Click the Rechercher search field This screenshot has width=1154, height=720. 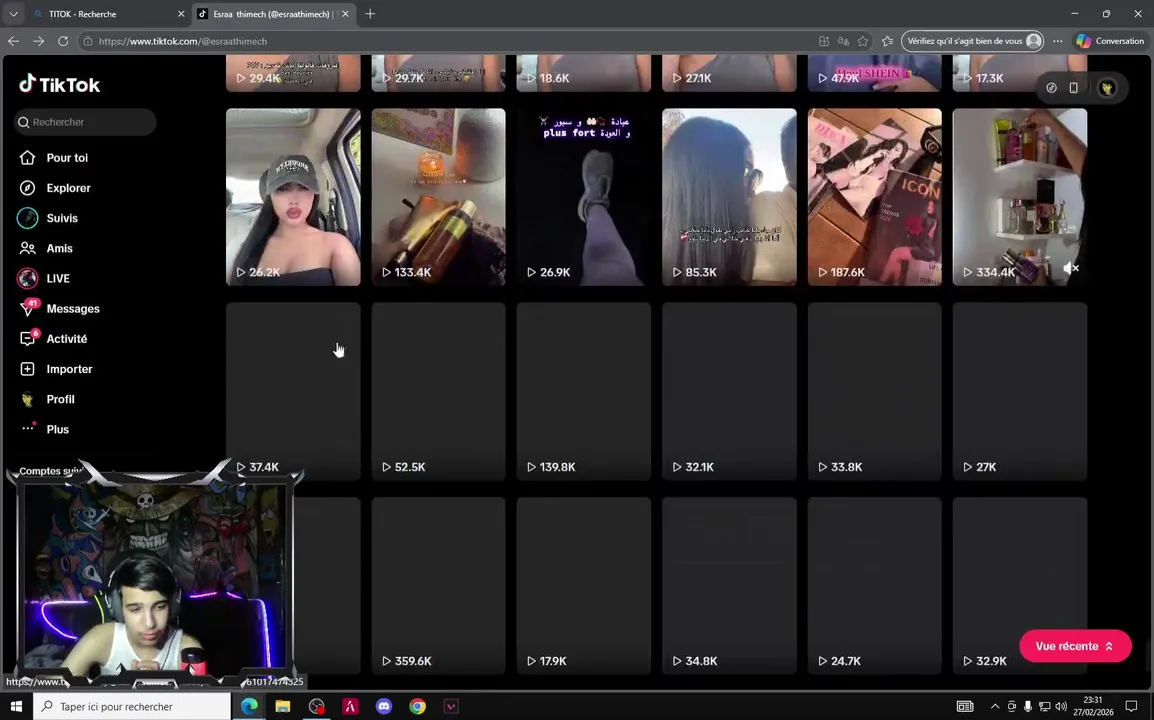(85, 122)
